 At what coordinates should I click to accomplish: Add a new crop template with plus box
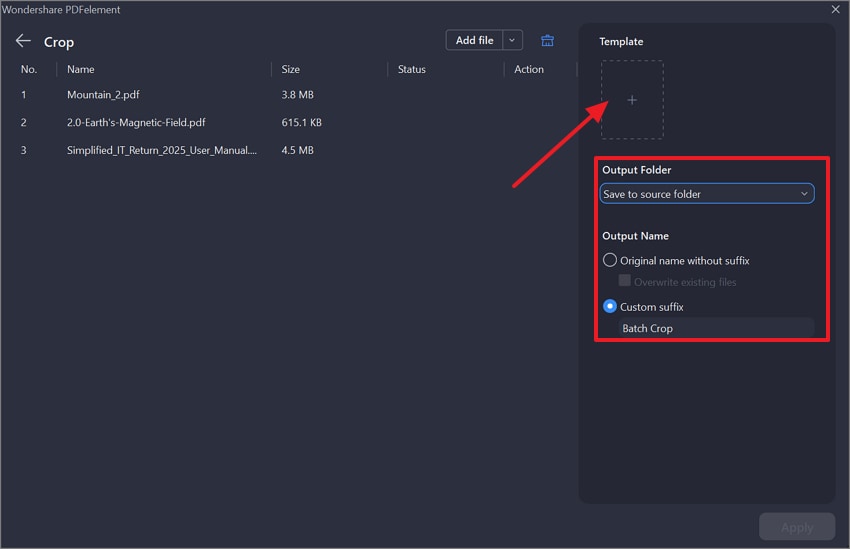click(632, 100)
